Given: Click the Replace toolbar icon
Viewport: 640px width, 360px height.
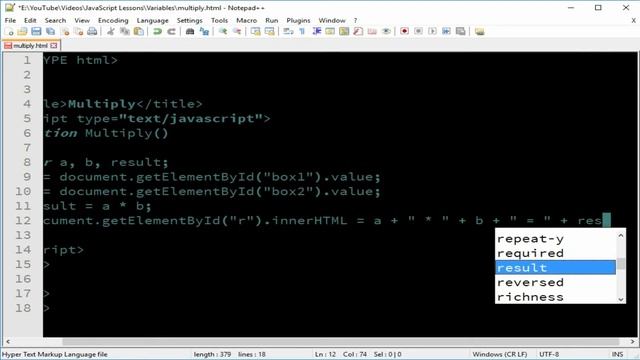Looking at the screenshot, I should click(x=204, y=31).
